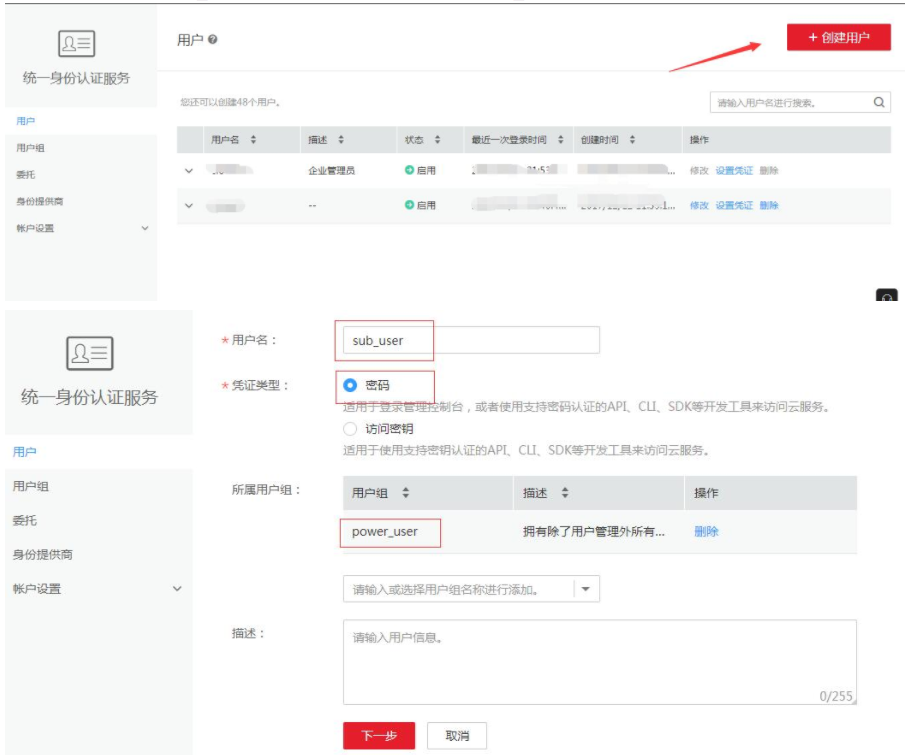Open 用户 menu in the upper sidebar
The width and height of the screenshot is (905, 755).
click(25, 121)
